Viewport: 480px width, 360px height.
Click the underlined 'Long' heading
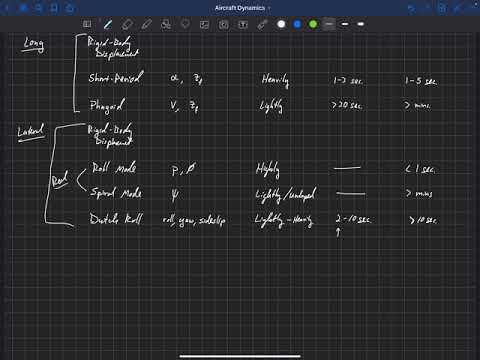click(33, 44)
